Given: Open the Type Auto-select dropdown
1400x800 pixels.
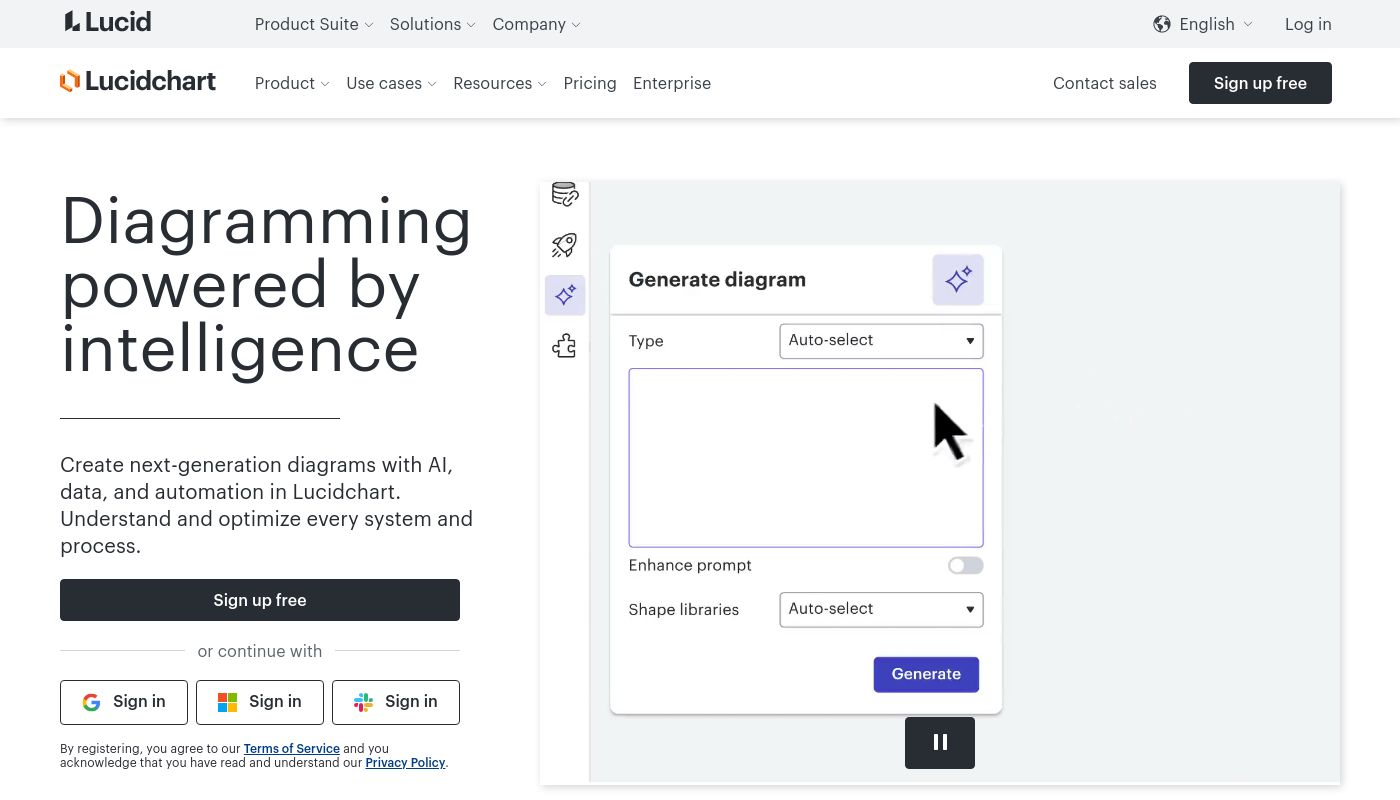Looking at the screenshot, I should tap(881, 341).
